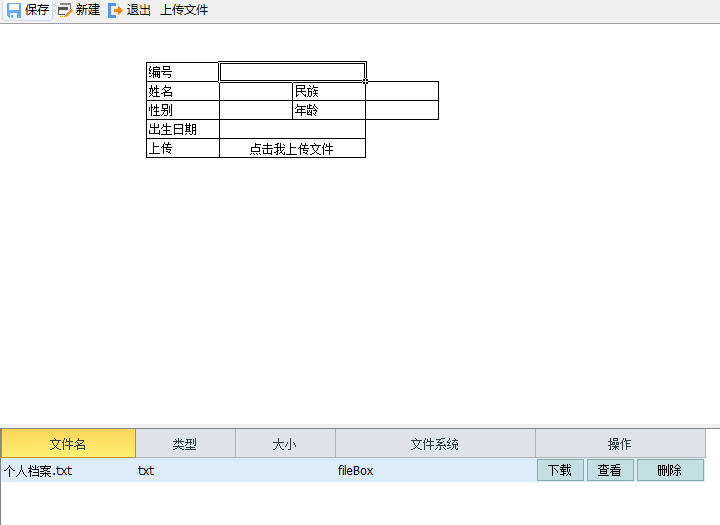
Task: Click the 出生日期 value field
Action: (x=292, y=129)
